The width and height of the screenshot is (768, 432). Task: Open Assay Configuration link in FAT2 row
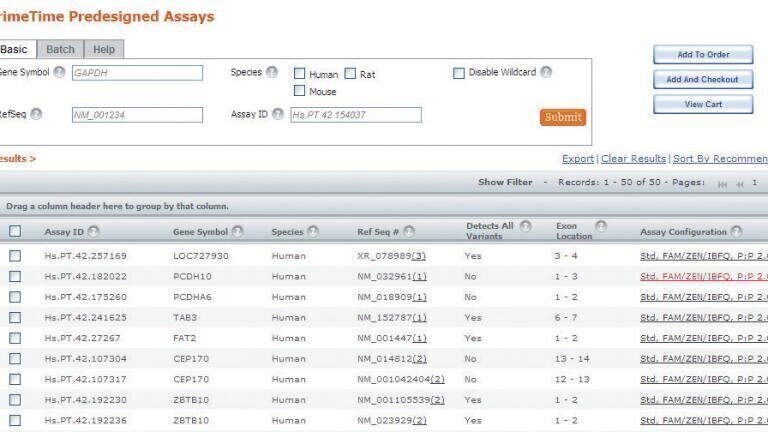[x=704, y=338]
